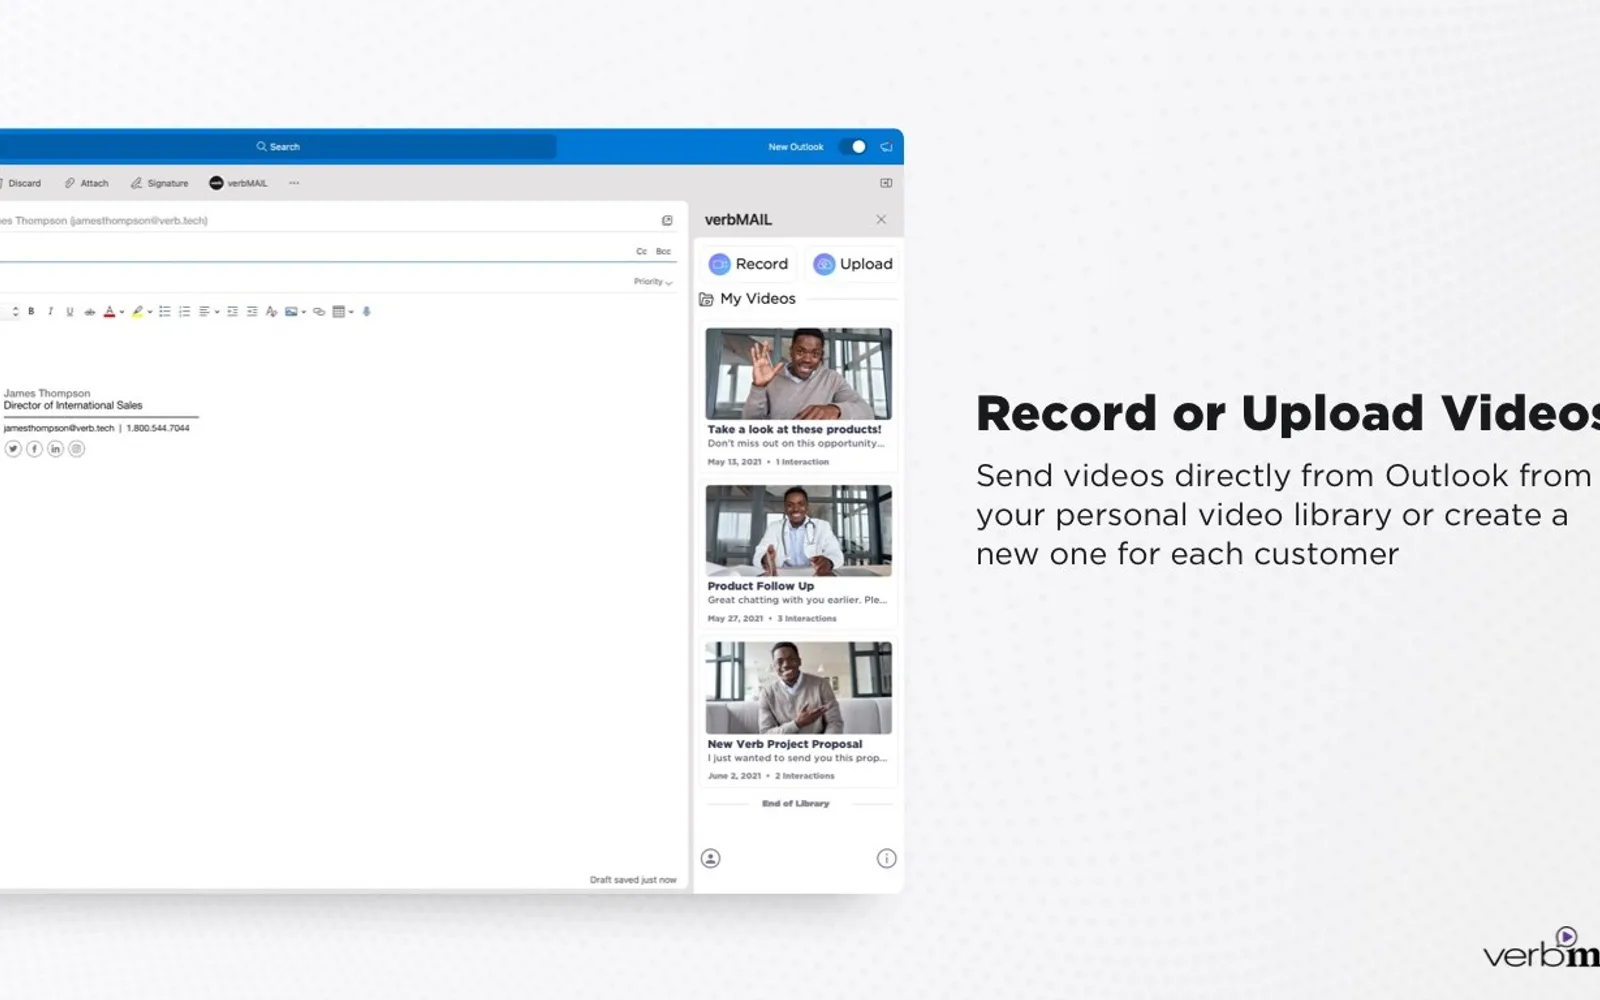This screenshot has width=1600, height=1000.
Task: Insert a hyperlink
Action: click(x=319, y=312)
